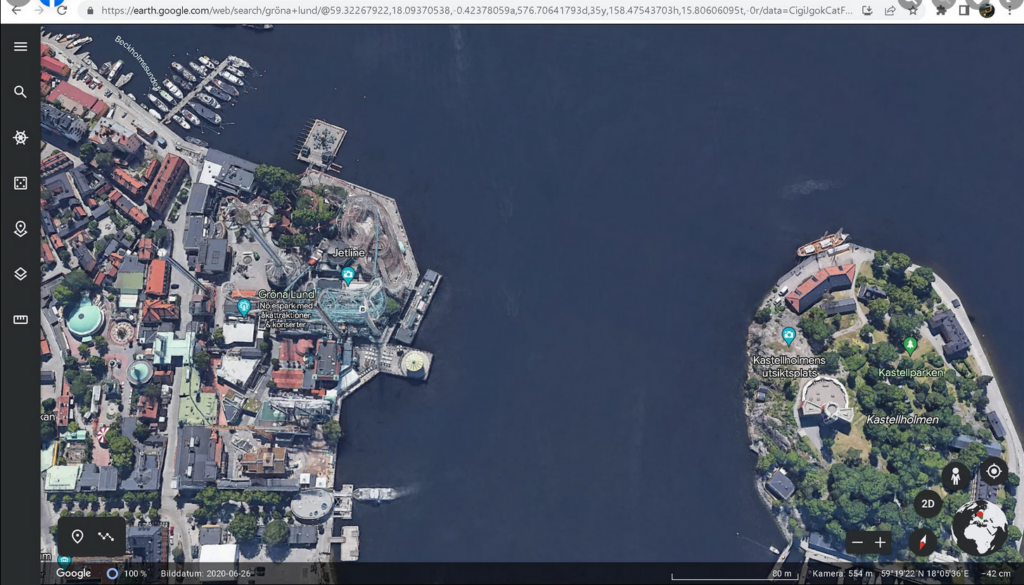Toggle the 2D view button
Screen dimensions: 1024x585
point(927,504)
